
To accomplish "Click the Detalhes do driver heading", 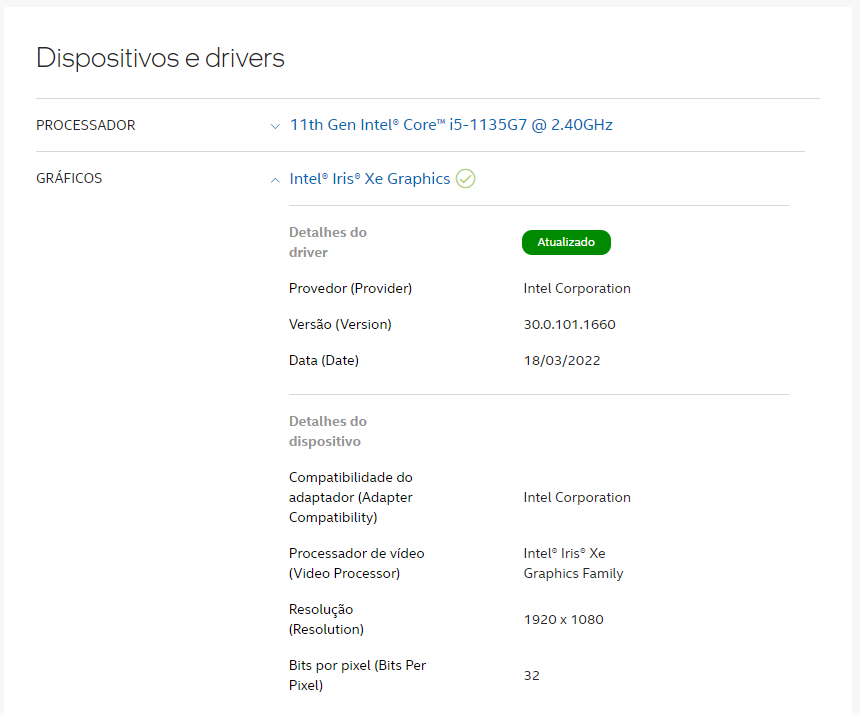I will [327, 242].
